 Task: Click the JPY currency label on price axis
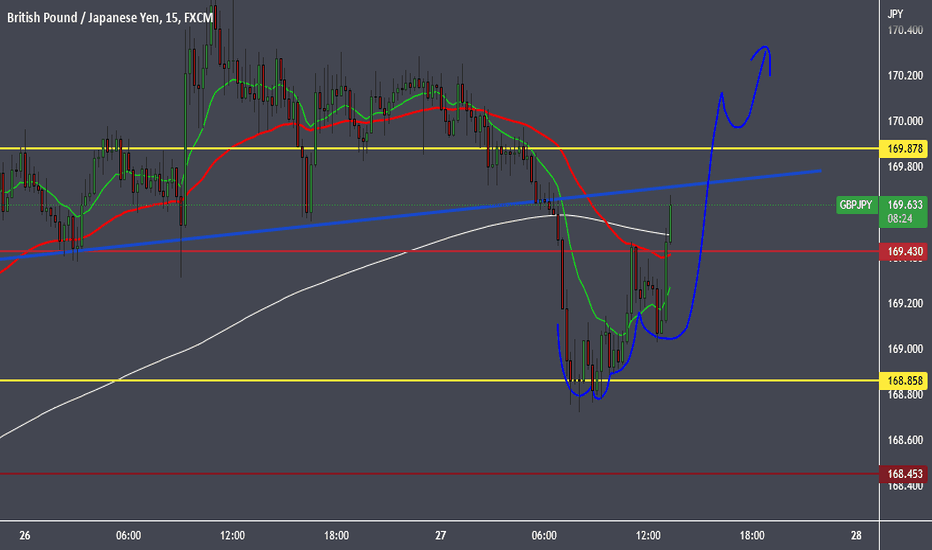(895, 14)
